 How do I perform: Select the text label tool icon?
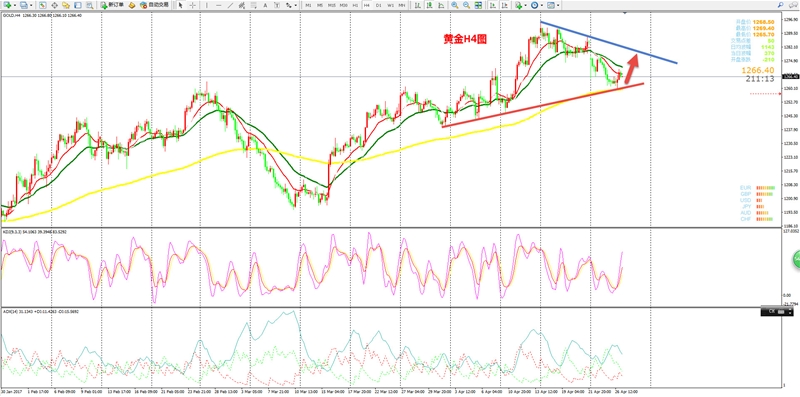277,5
